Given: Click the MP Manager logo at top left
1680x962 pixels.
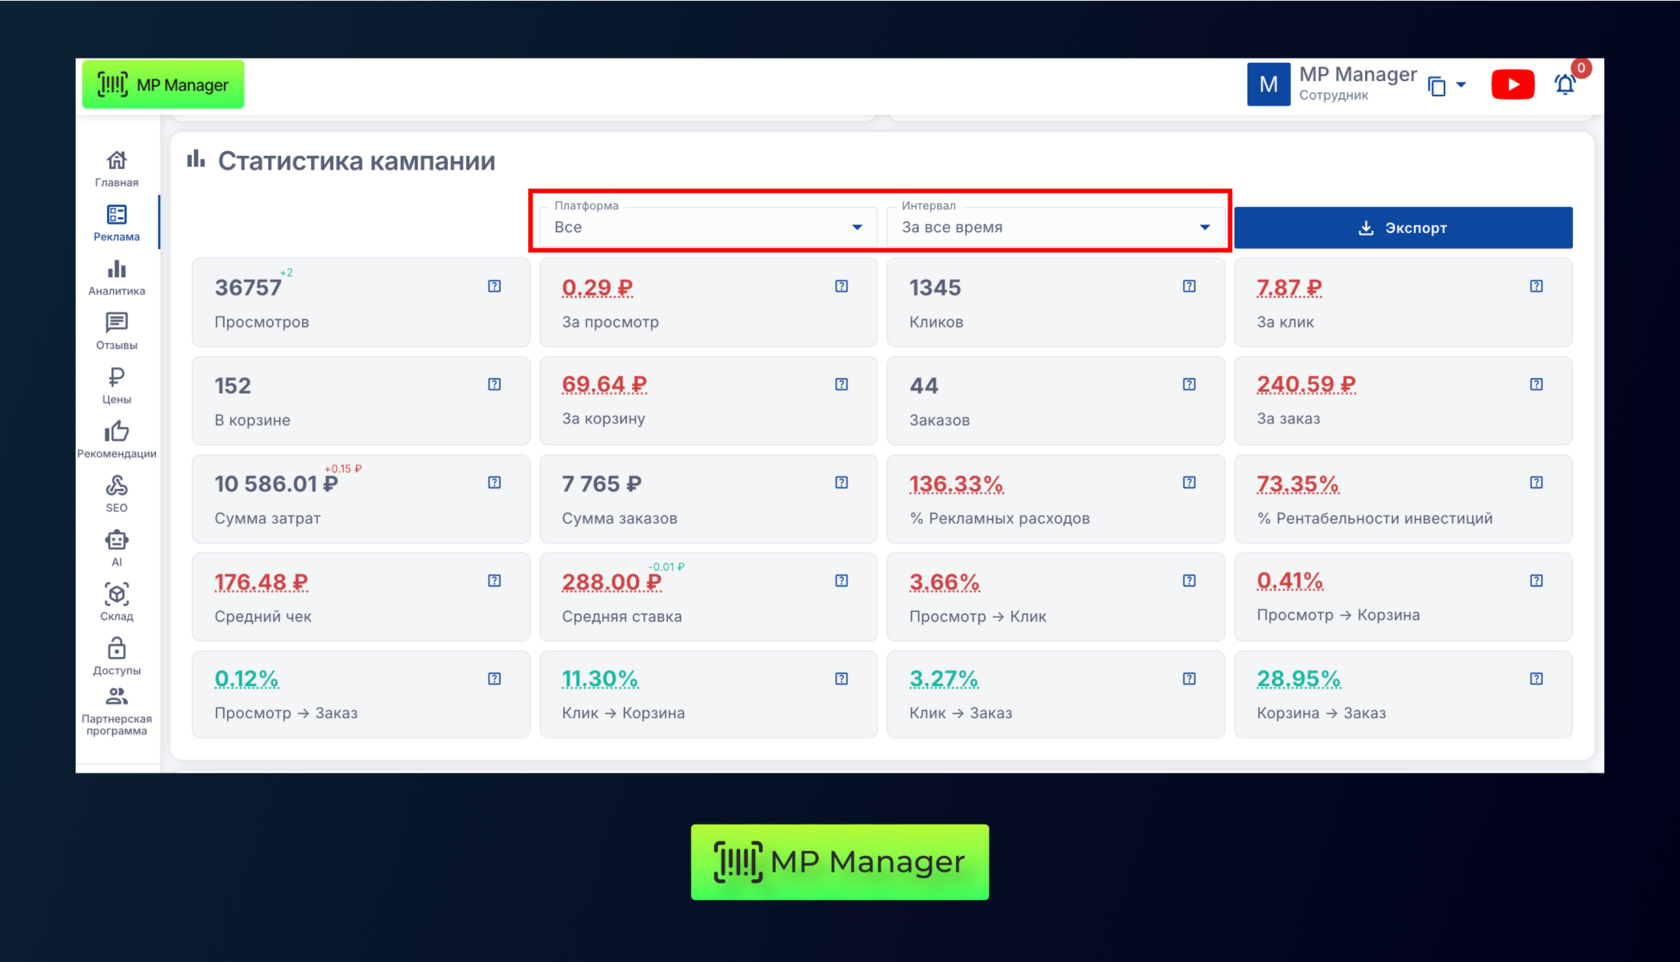Looking at the screenshot, I should [163, 85].
